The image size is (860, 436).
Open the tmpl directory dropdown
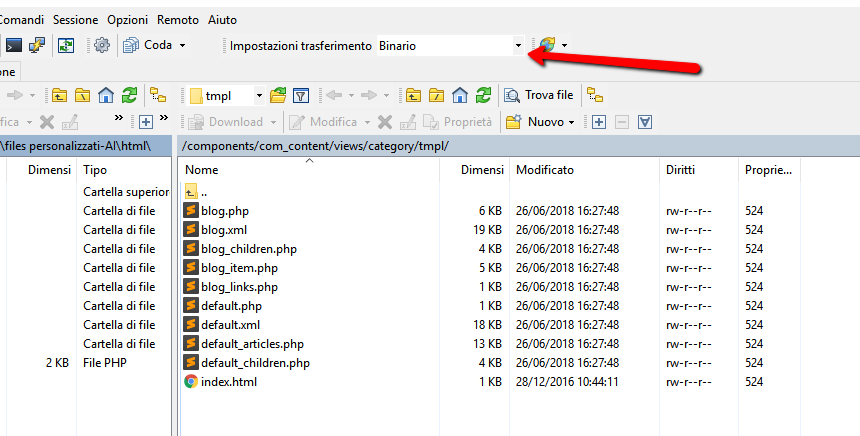259,96
